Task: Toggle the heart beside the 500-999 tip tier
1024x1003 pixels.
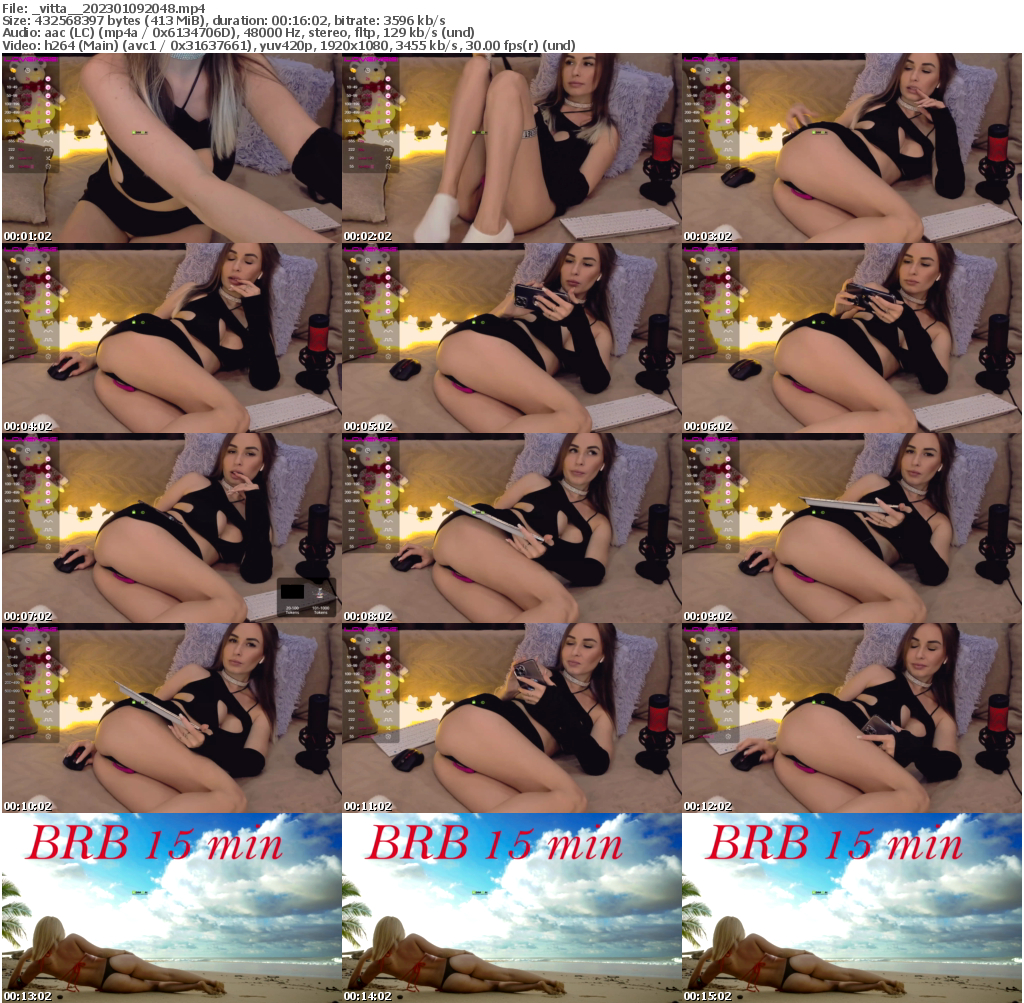Action: pos(48,121)
